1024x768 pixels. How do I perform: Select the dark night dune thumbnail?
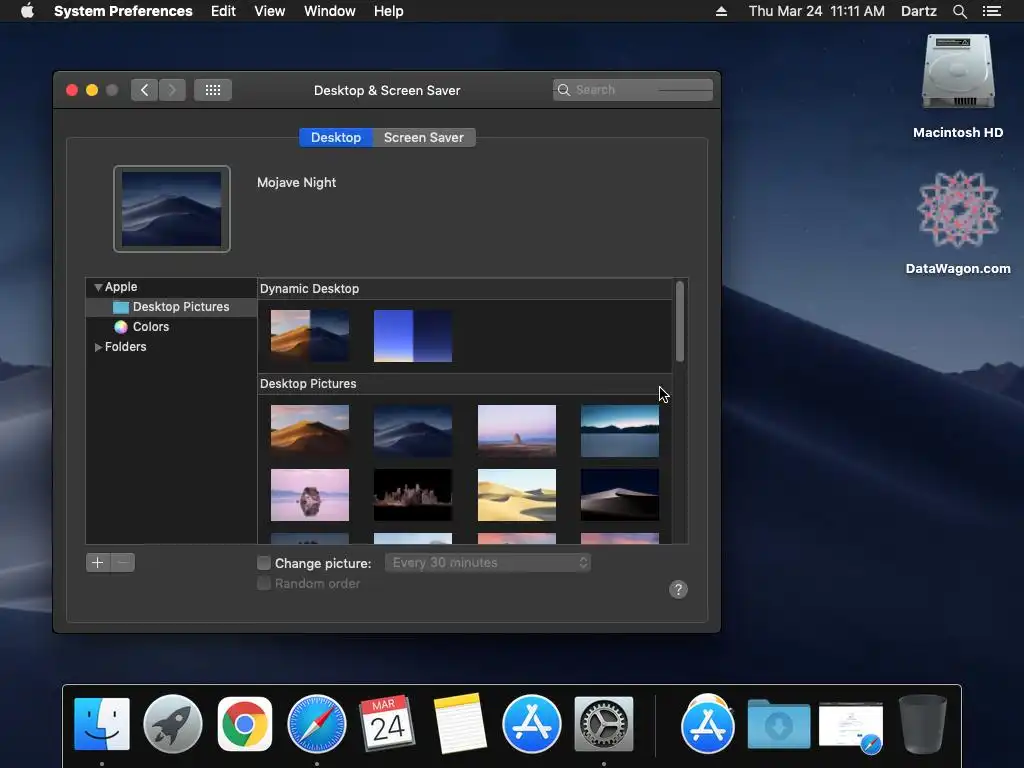coord(620,494)
